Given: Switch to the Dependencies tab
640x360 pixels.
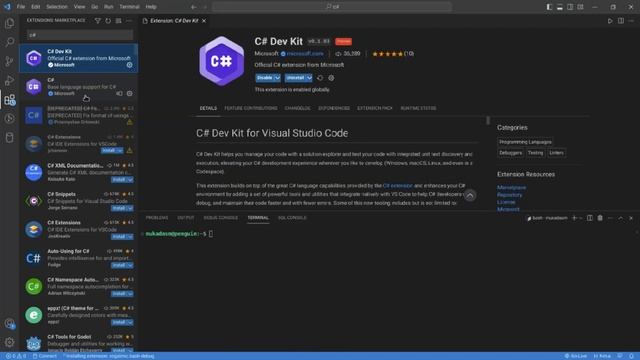Looking at the screenshot, I should point(334,108).
